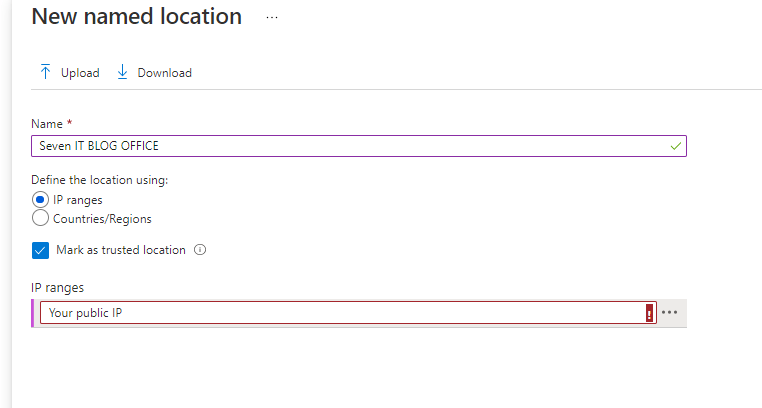Click the New named location heading
The height and width of the screenshot is (408, 762).
click(137, 17)
